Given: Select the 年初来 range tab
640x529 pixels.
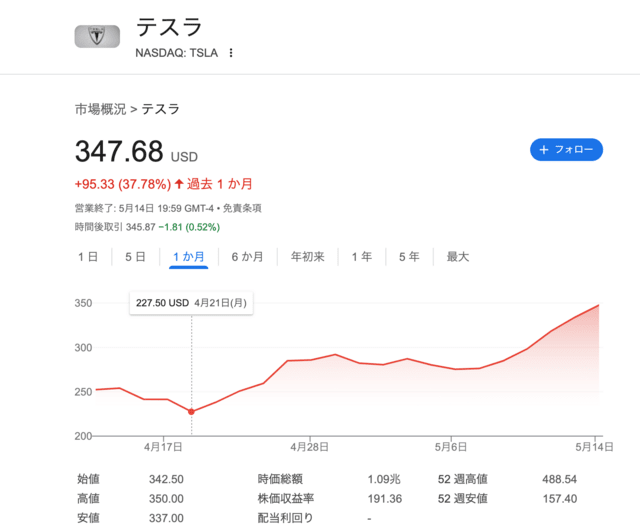Looking at the screenshot, I should pyautogui.click(x=308, y=257).
